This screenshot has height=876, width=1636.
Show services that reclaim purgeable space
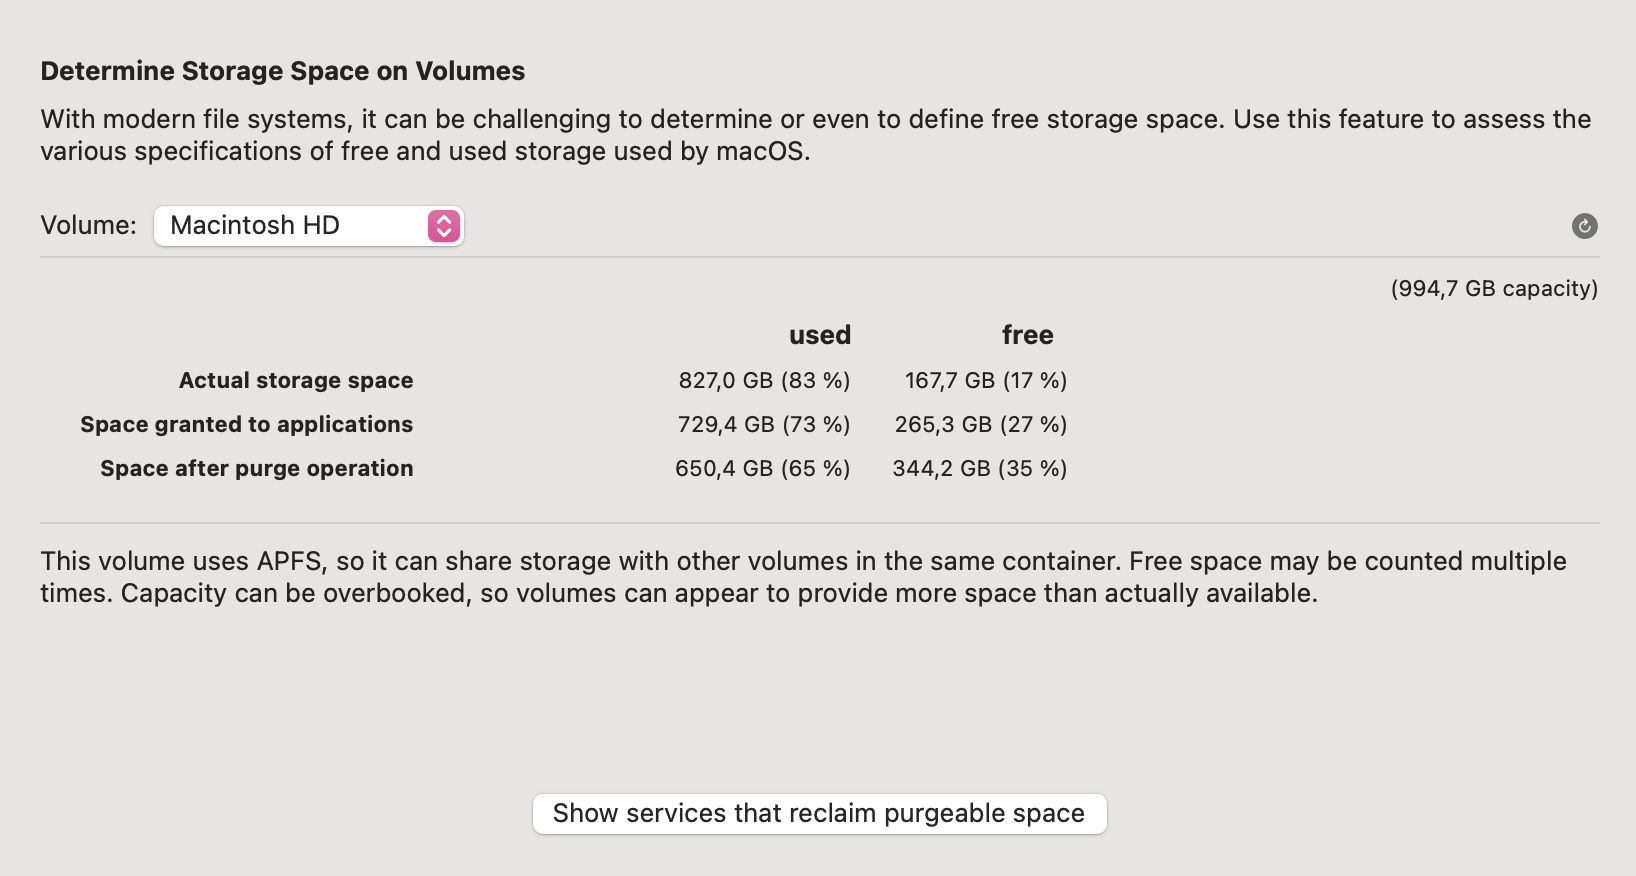point(819,814)
